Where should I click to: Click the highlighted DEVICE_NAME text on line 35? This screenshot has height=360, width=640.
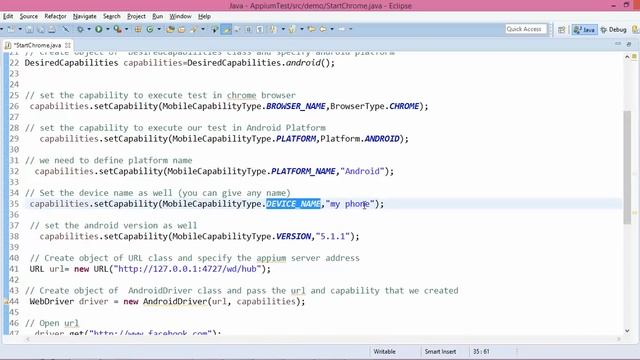(293, 204)
